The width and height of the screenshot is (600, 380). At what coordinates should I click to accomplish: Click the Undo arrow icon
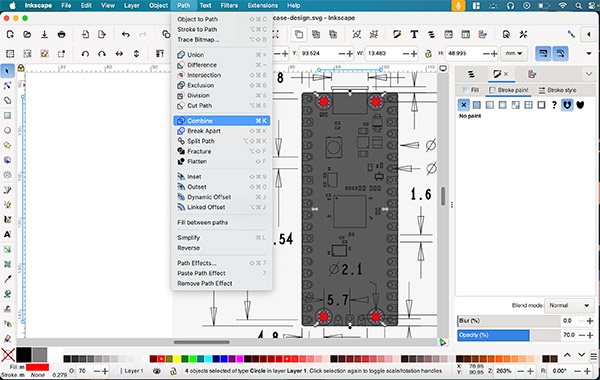(126, 34)
